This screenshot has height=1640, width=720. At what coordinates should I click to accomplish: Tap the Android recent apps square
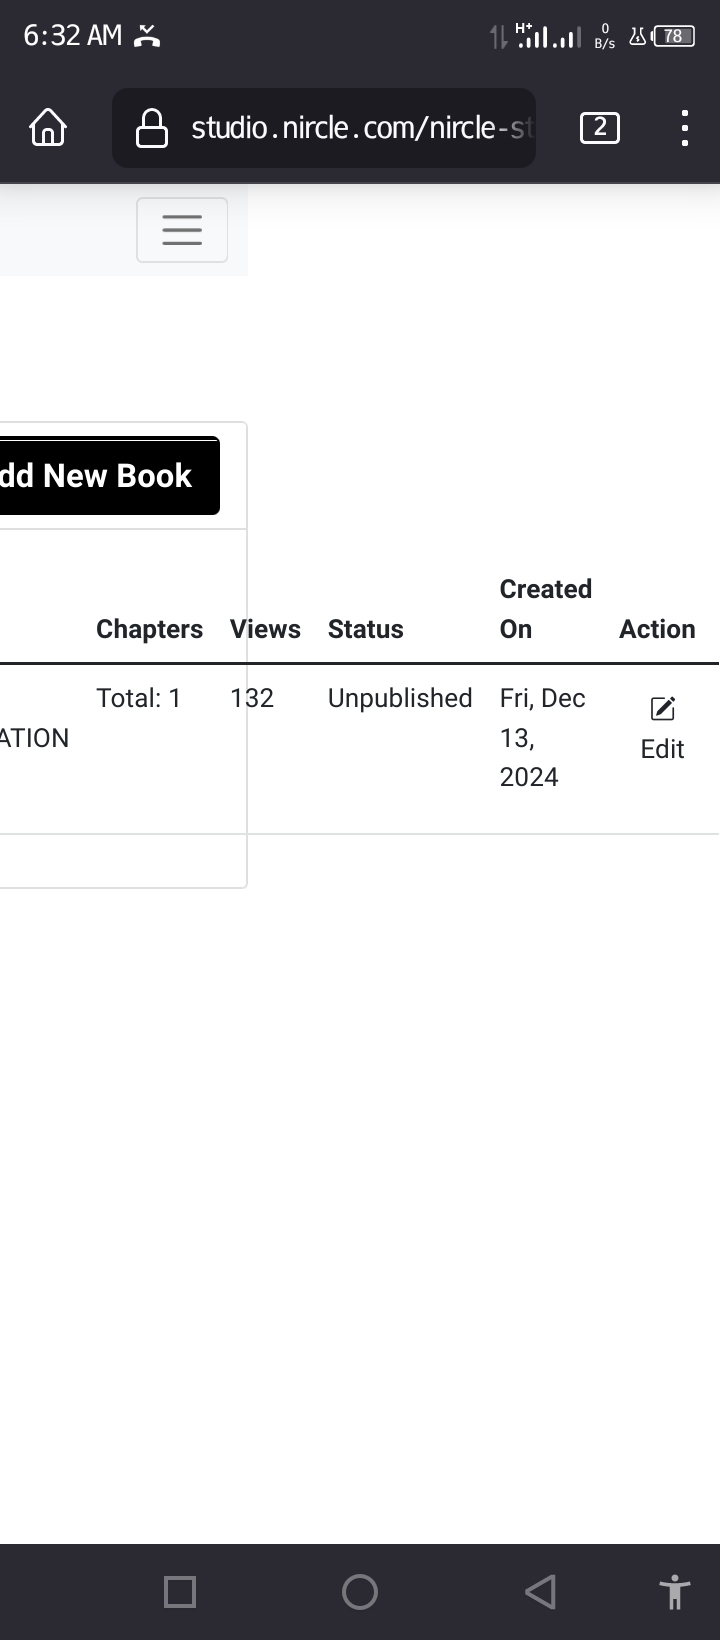180,1591
